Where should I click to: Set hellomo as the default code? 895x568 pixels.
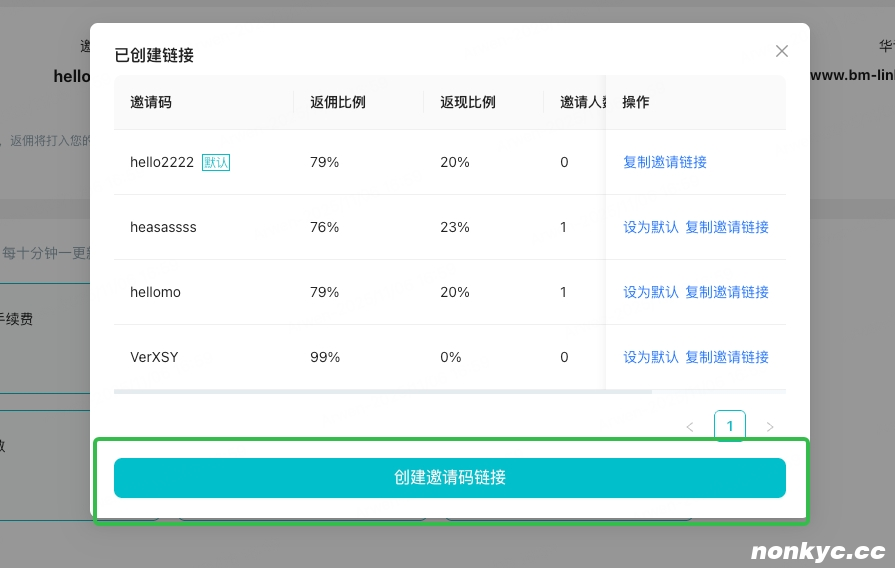point(650,292)
